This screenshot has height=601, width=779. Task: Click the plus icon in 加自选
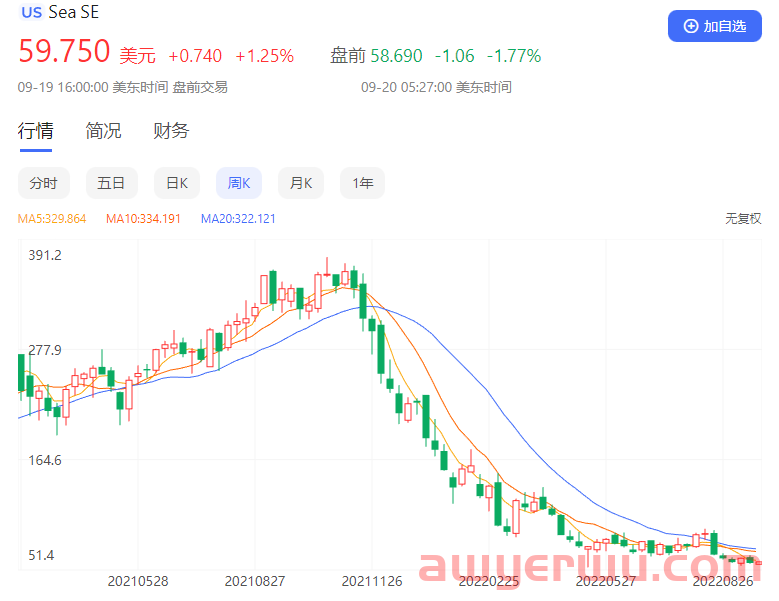pyautogui.click(x=691, y=26)
